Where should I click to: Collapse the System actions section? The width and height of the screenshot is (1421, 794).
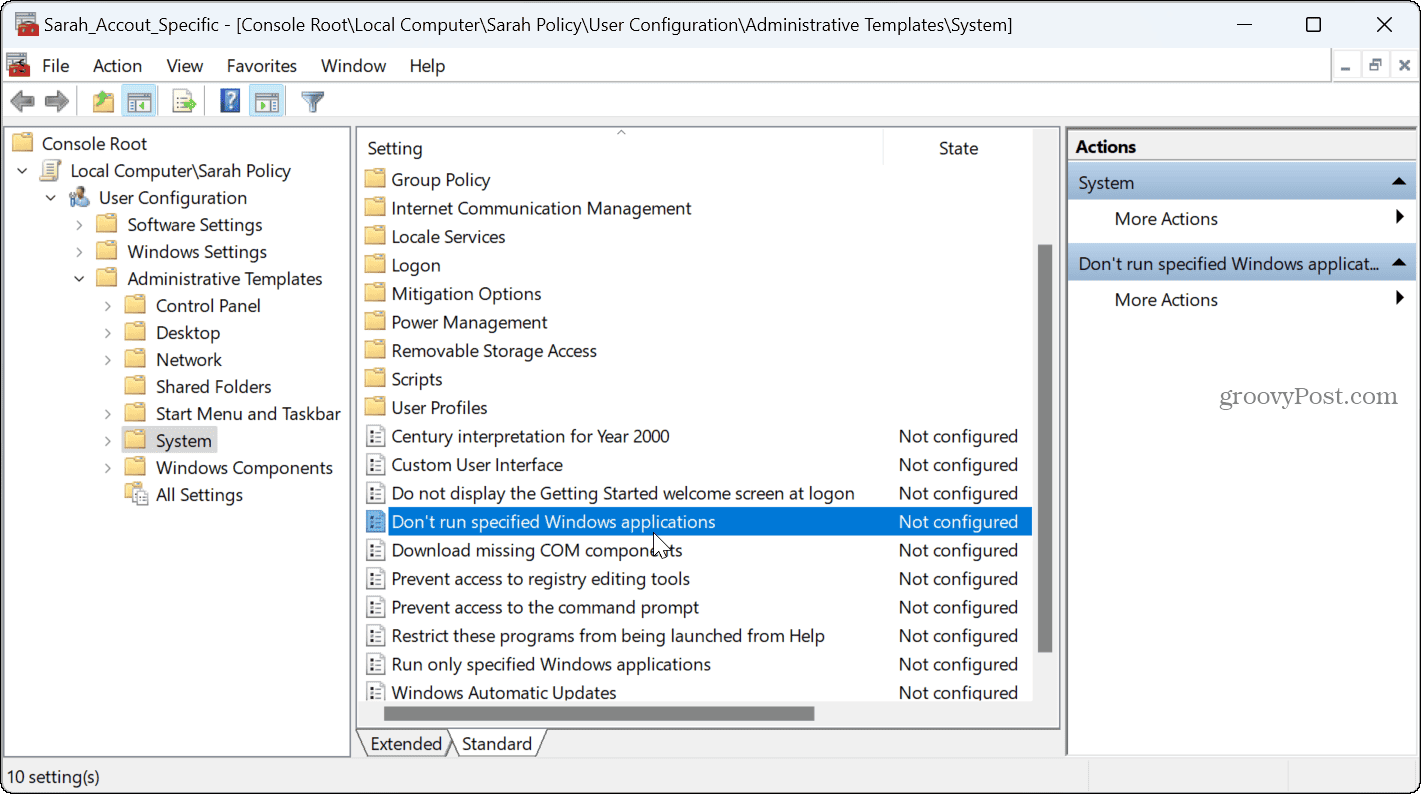(x=1399, y=183)
